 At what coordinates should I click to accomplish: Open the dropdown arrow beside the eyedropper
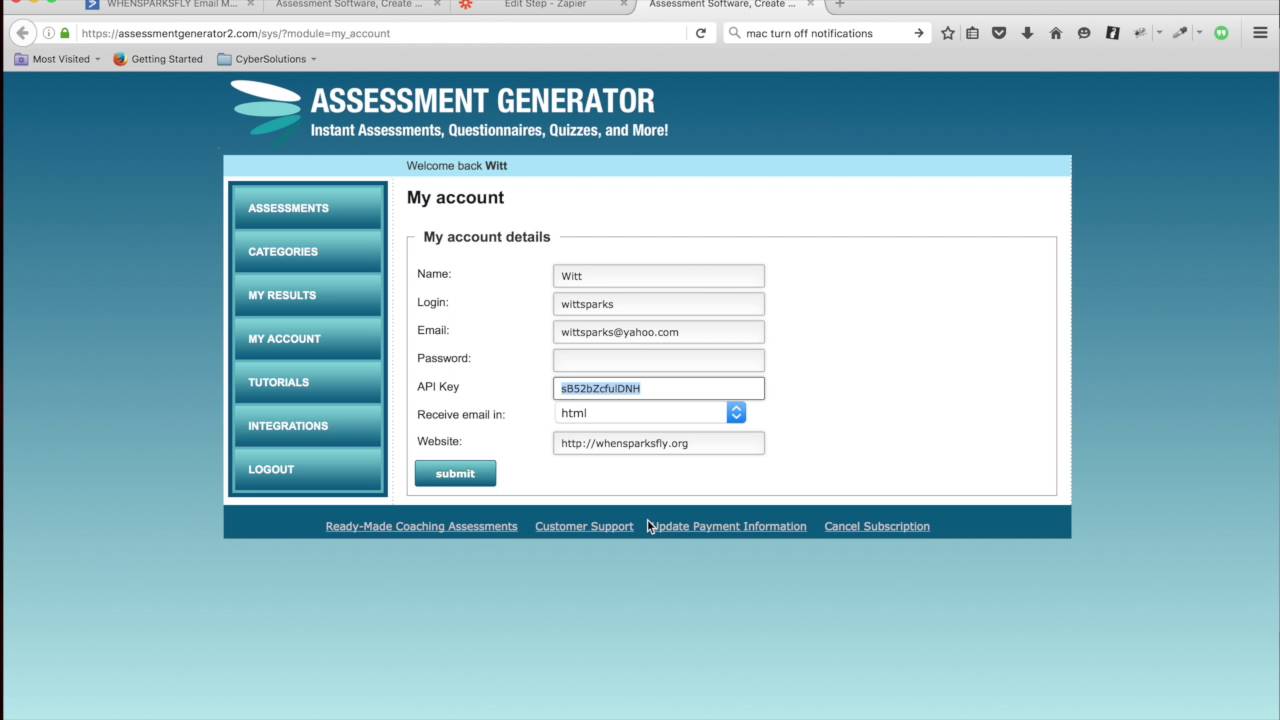(1199, 33)
